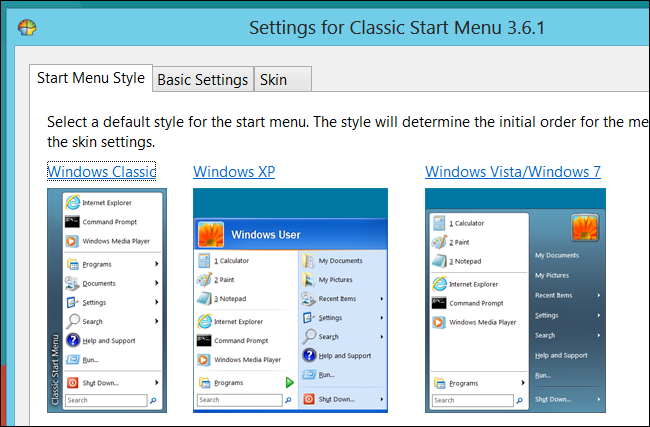Click Search box in Windows Classic preview

pyautogui.click(x=106, y=400)
